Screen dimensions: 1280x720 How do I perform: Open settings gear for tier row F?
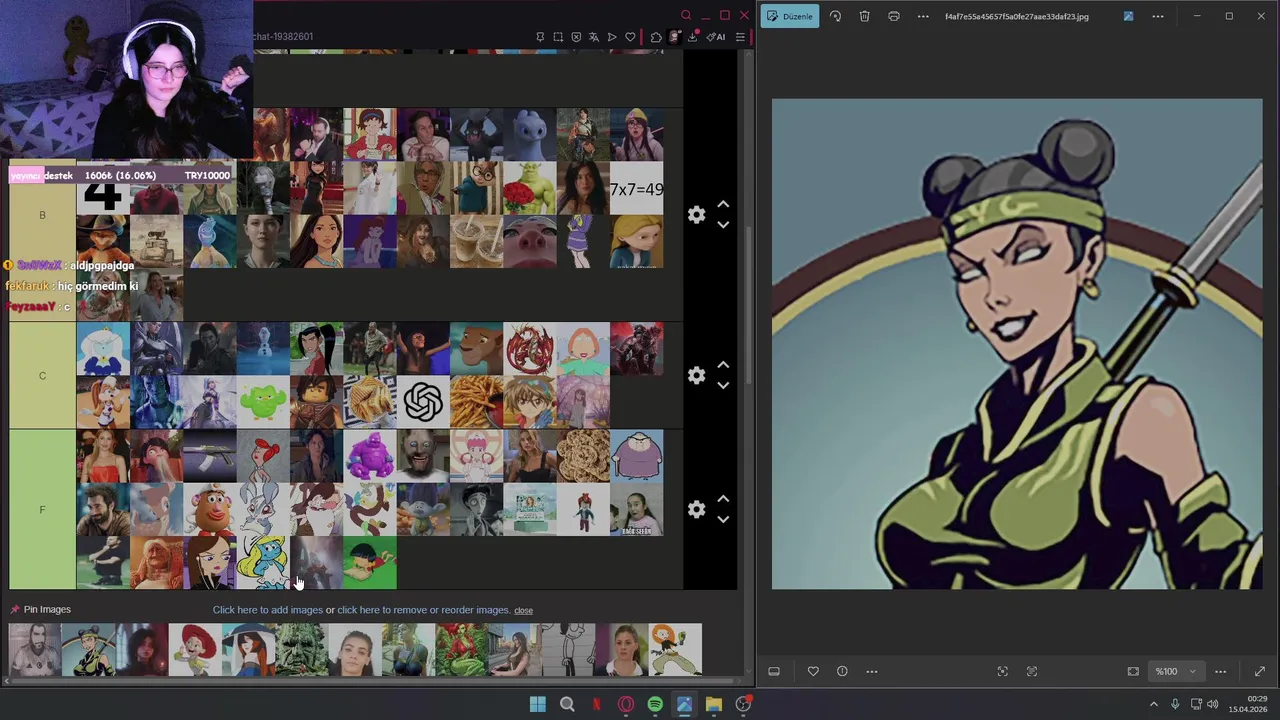(697, 509)
